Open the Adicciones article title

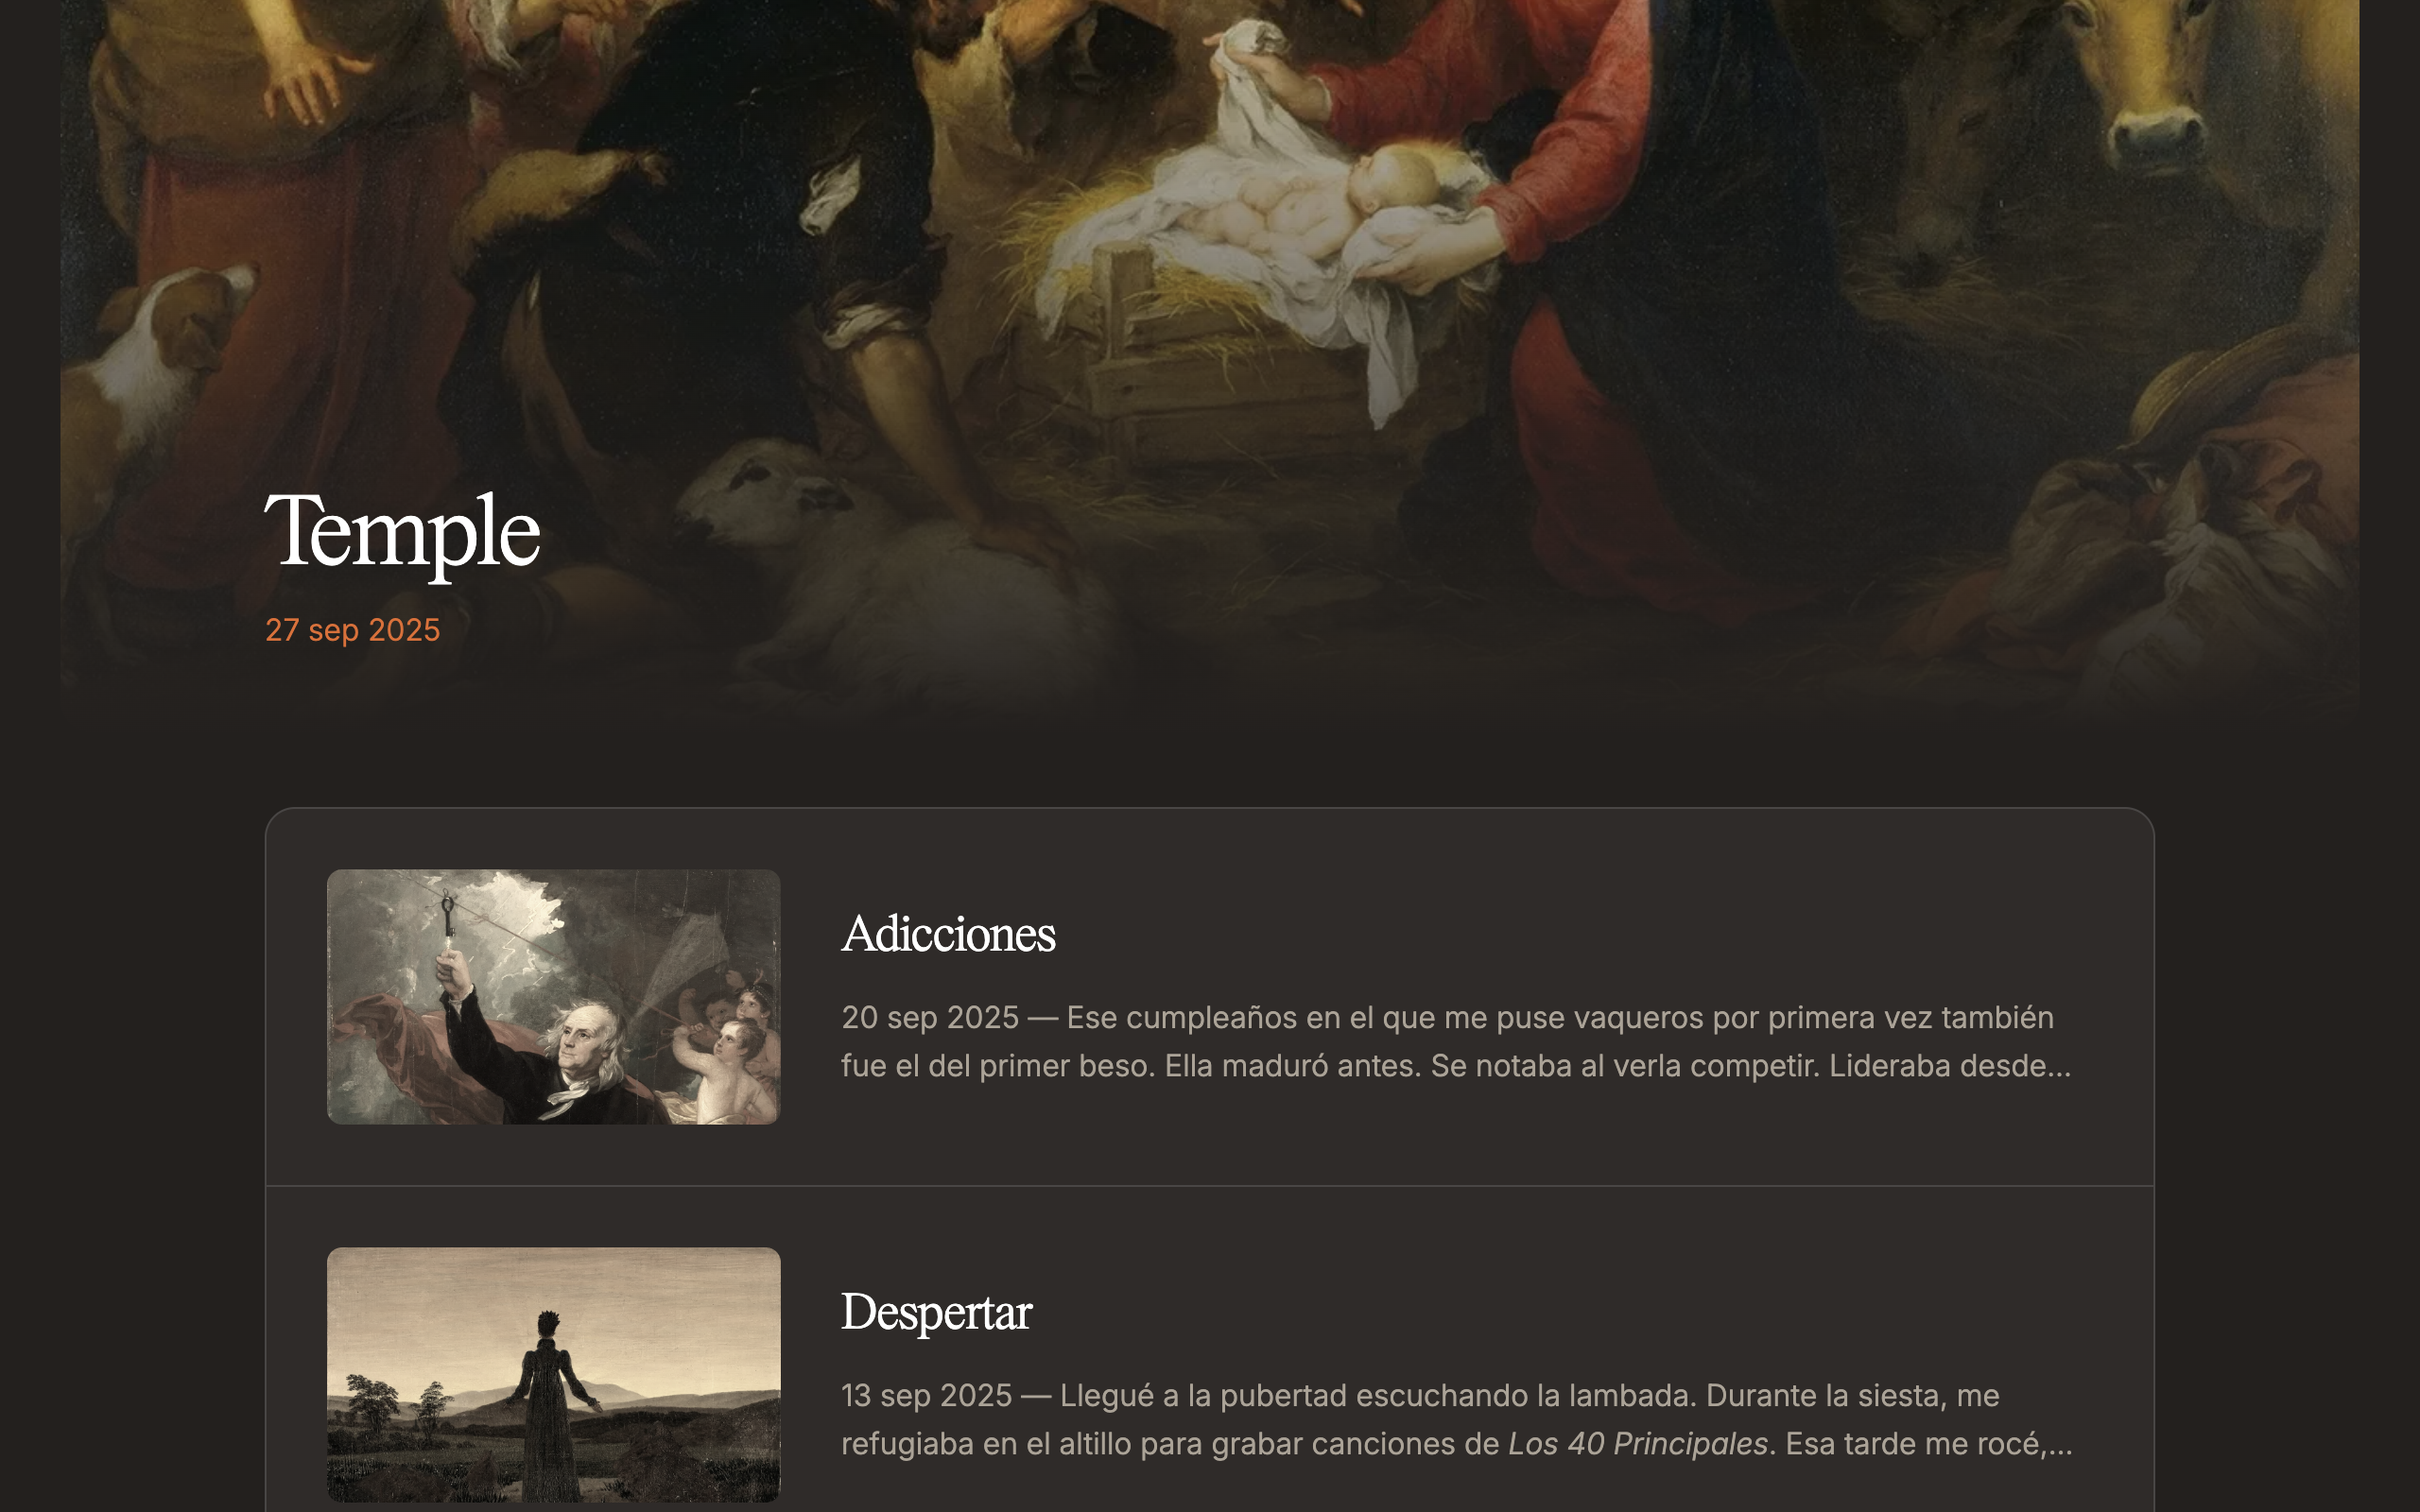pyautogui.click(x=948, y=934)
